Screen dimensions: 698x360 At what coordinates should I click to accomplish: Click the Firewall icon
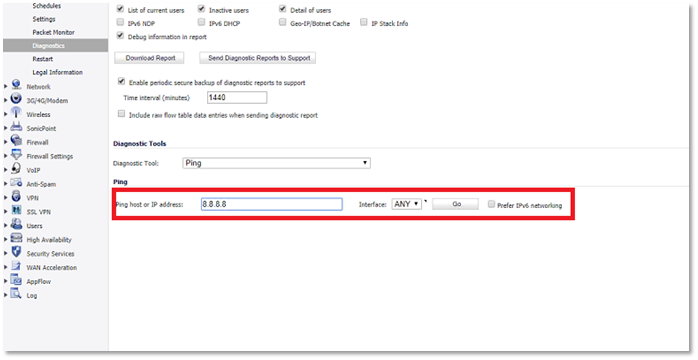click(x=16, y=141)
